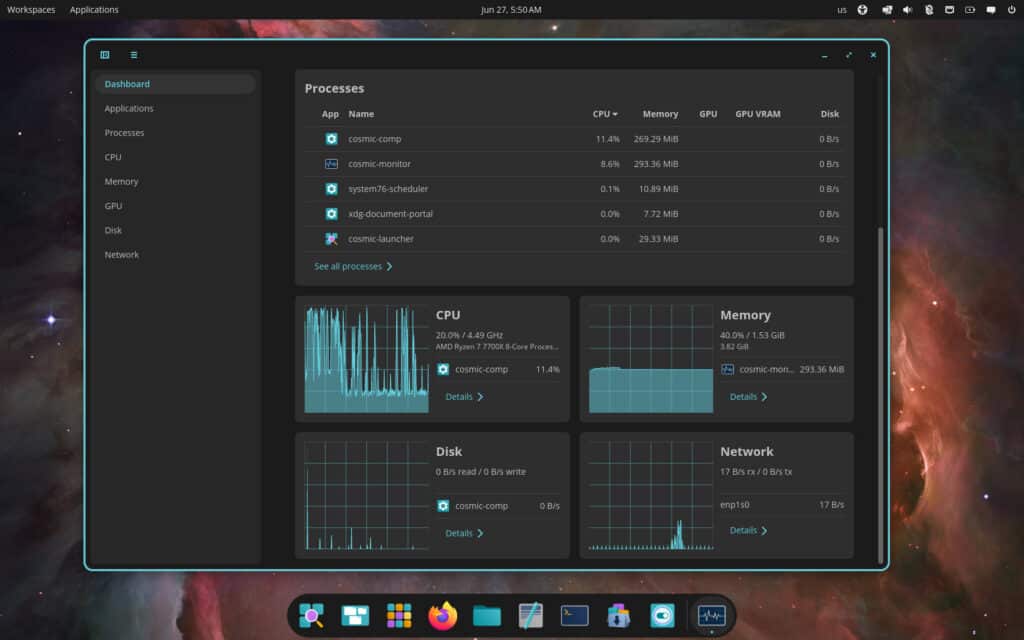Click the CPU usage graph
The width and height of the screenshot is (1024, 640).
[x=366, y=359]
